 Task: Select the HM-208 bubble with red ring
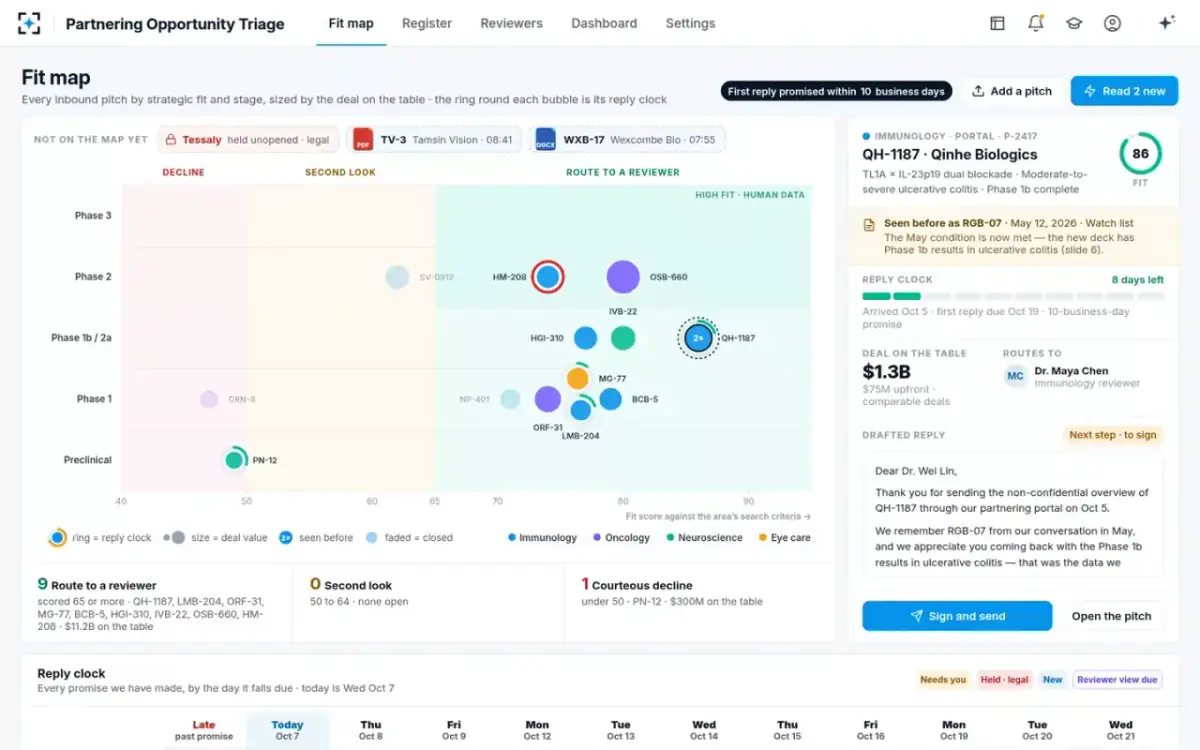coord(547,277)
